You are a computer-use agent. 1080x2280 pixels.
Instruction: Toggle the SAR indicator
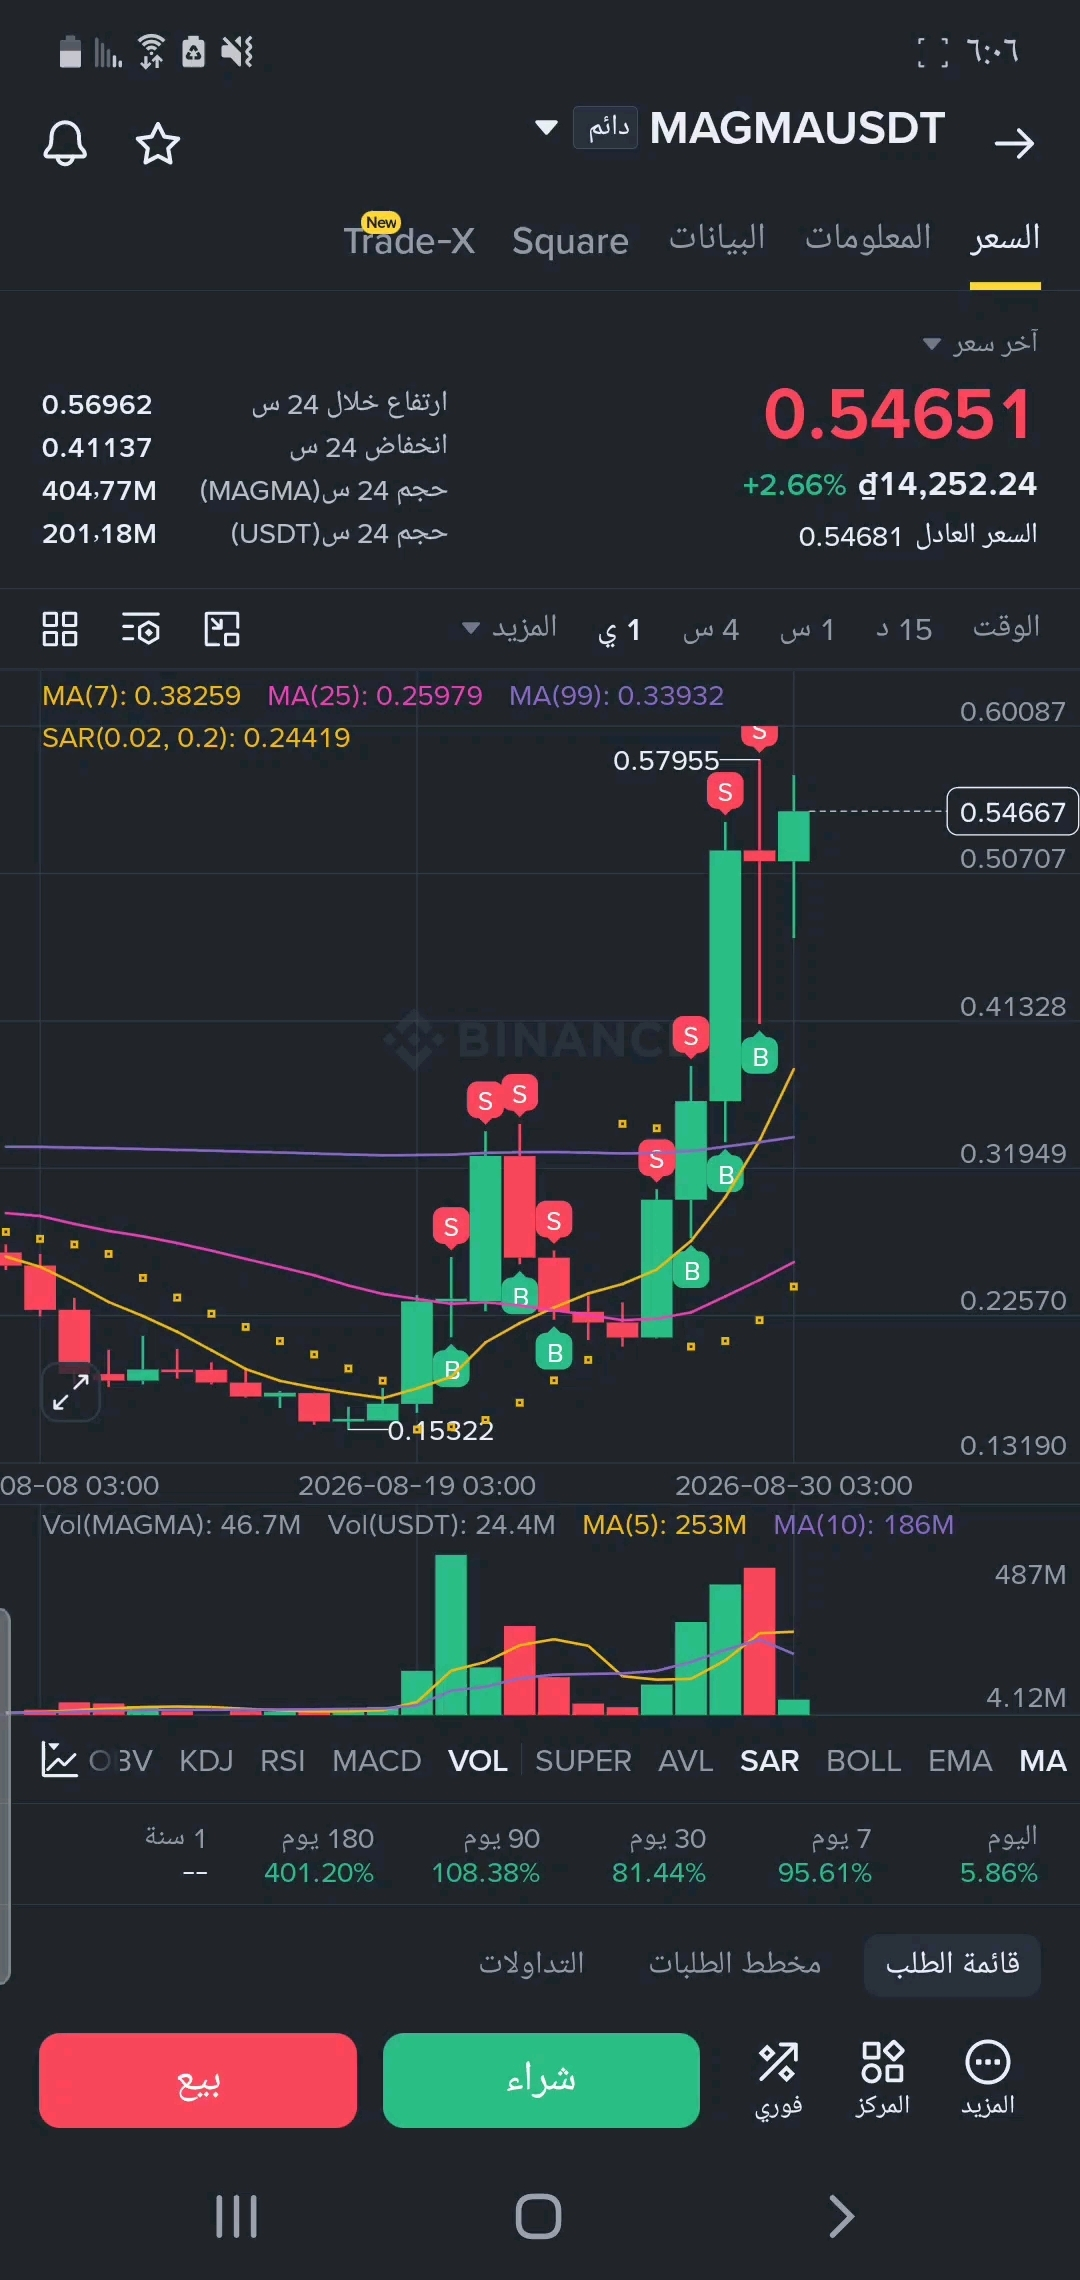770,1761
